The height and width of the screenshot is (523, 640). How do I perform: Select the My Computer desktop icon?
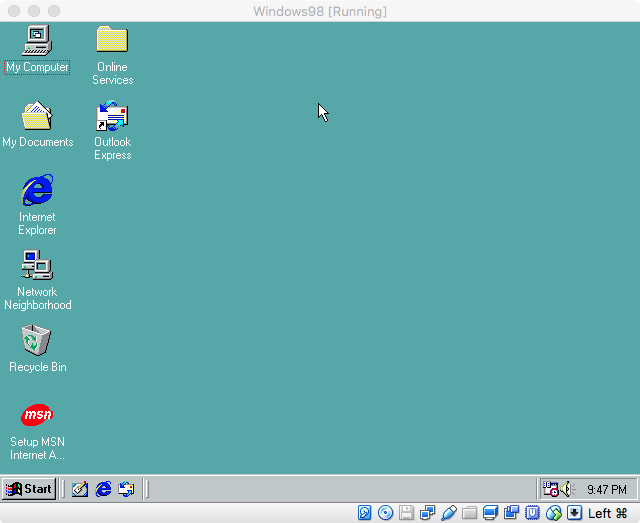pos(37,40)
